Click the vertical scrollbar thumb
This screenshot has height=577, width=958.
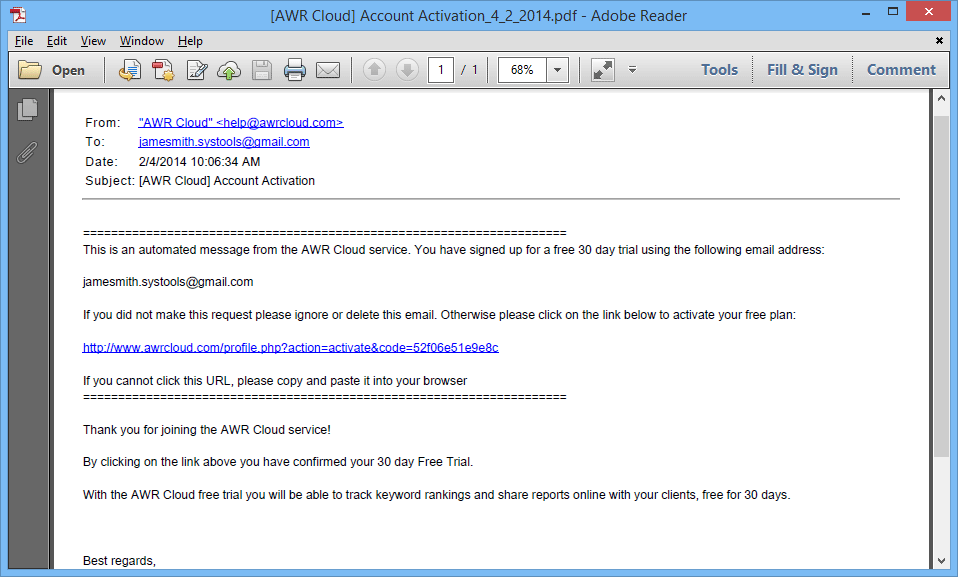pos(941,286)
